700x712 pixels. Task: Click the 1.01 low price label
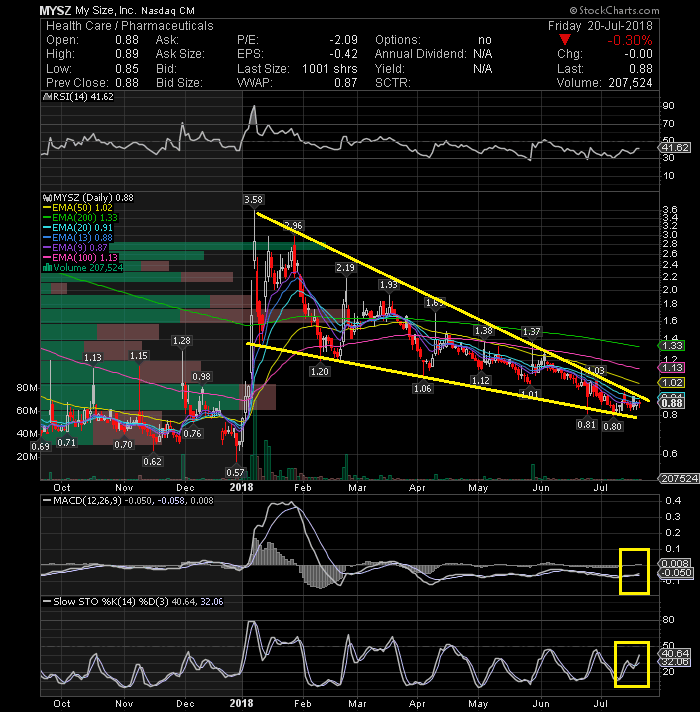(529, 394)
